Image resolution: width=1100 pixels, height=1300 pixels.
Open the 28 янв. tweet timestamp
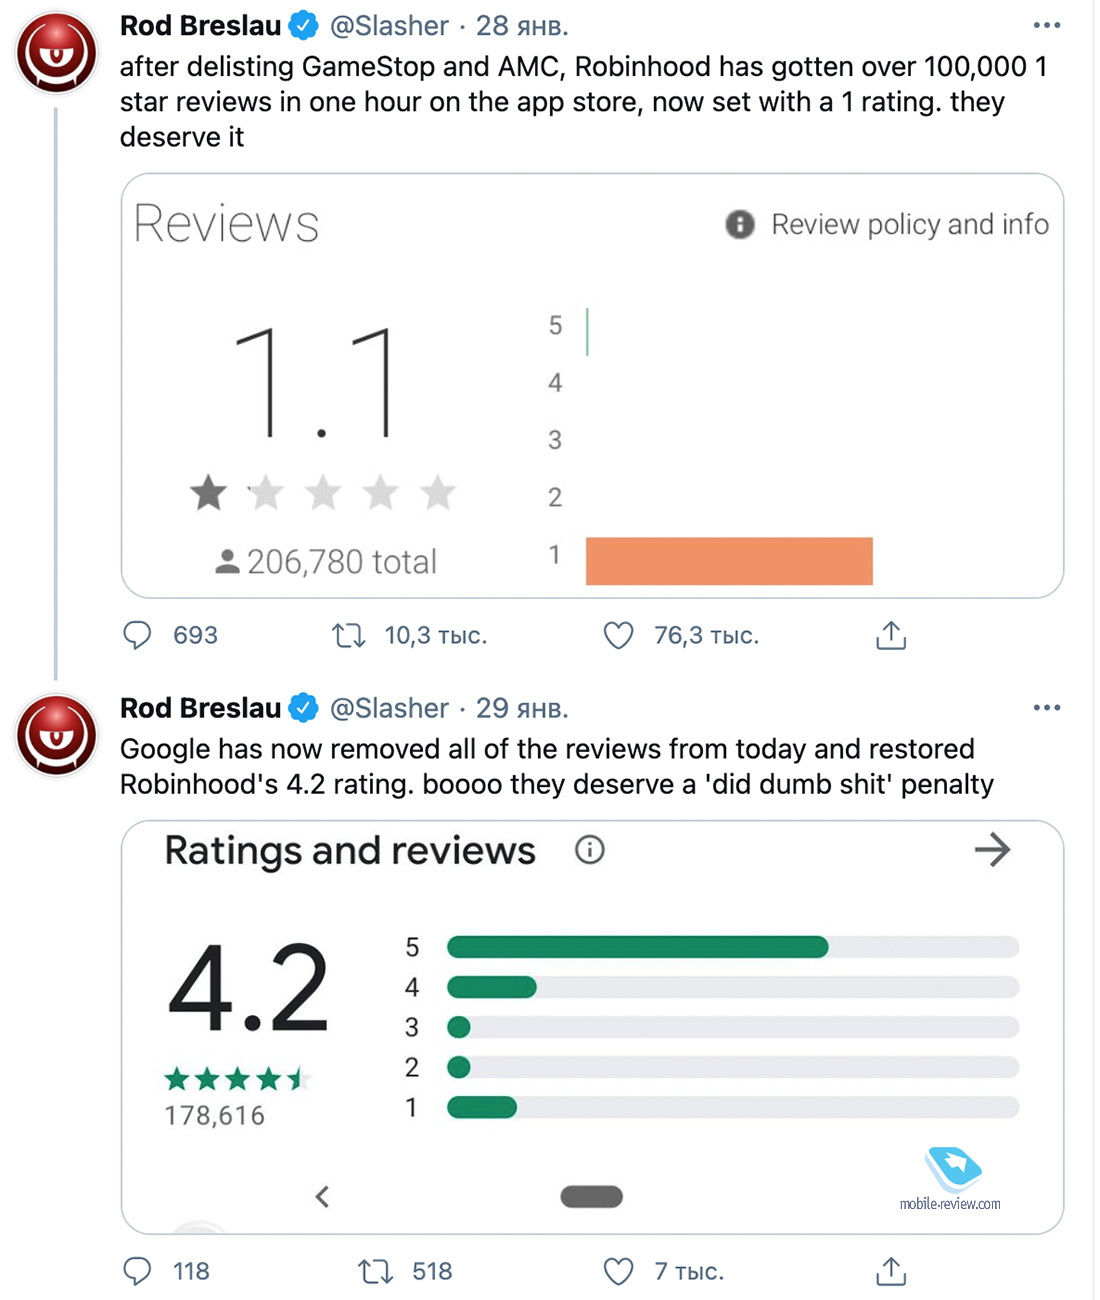(522, 25)
